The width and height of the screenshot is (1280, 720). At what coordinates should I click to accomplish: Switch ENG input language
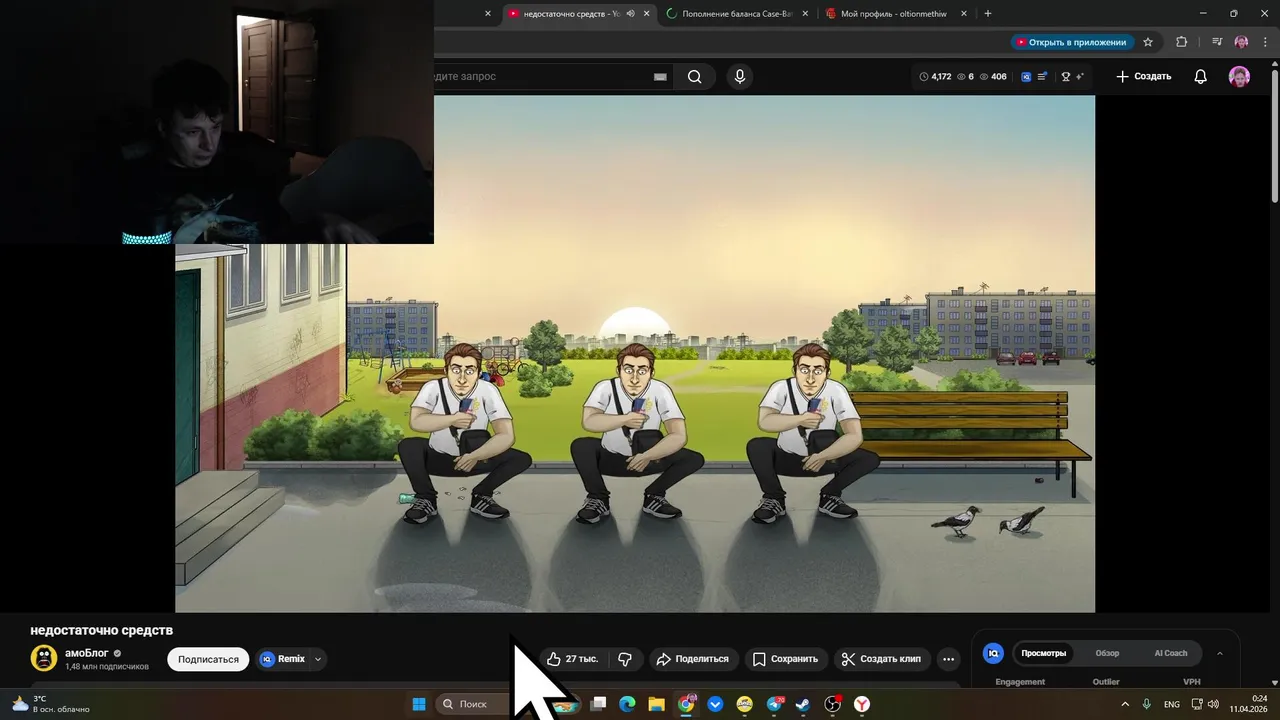[x=1171, y=704]
